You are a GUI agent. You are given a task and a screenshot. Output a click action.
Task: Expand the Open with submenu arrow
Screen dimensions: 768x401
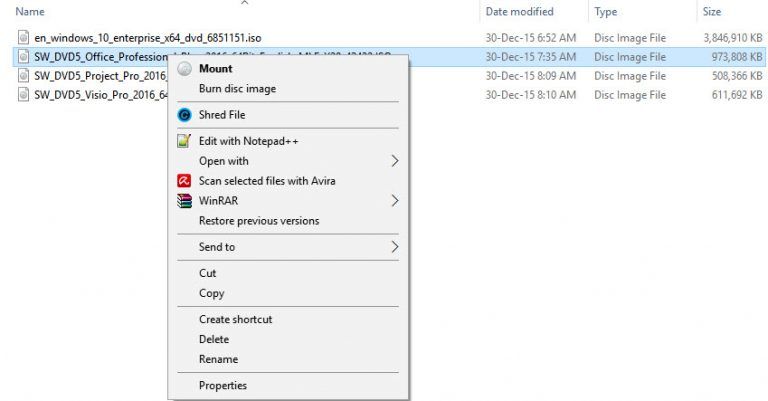[x=395, y=161]
